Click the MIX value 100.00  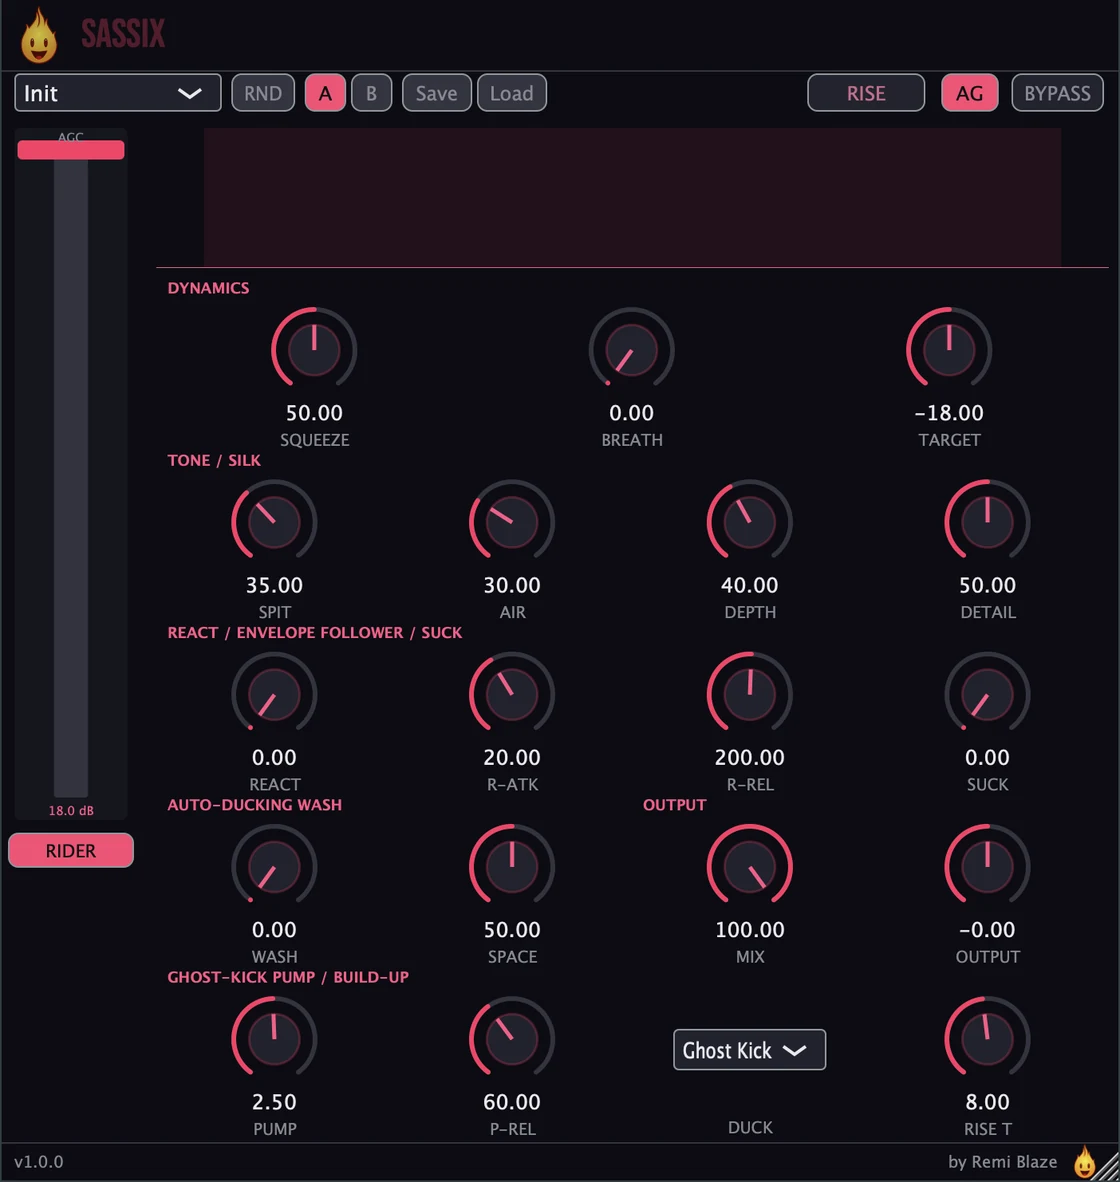[750, 929]
